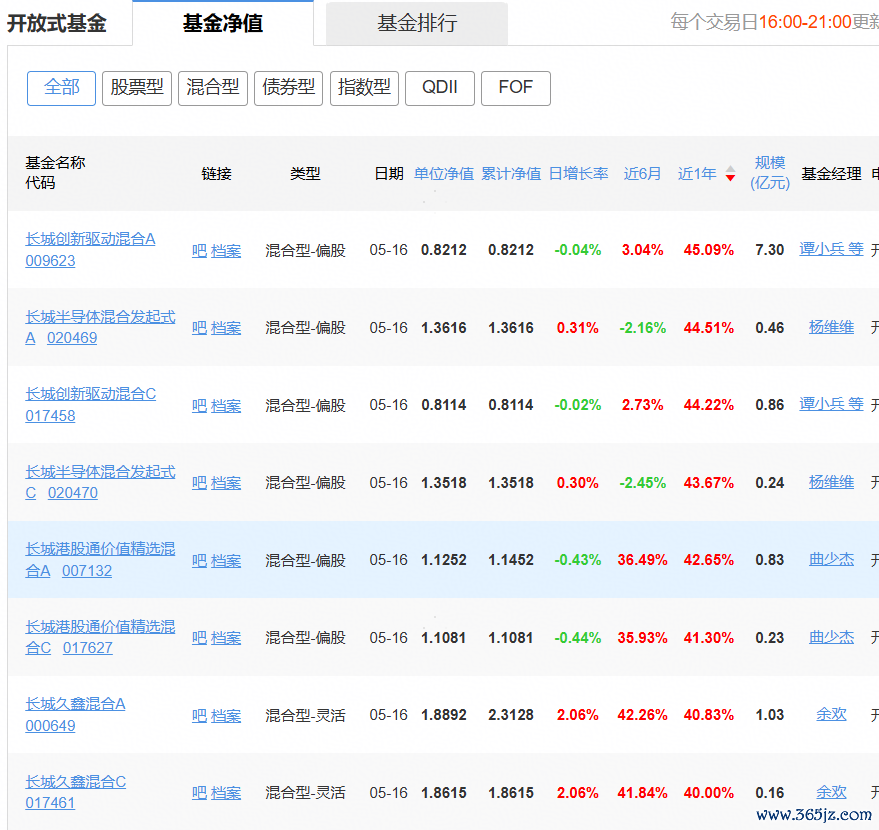Screen dimensions: 879x830
Task: Click the 近1年 sort arrow icon
Action: point(730,174)
